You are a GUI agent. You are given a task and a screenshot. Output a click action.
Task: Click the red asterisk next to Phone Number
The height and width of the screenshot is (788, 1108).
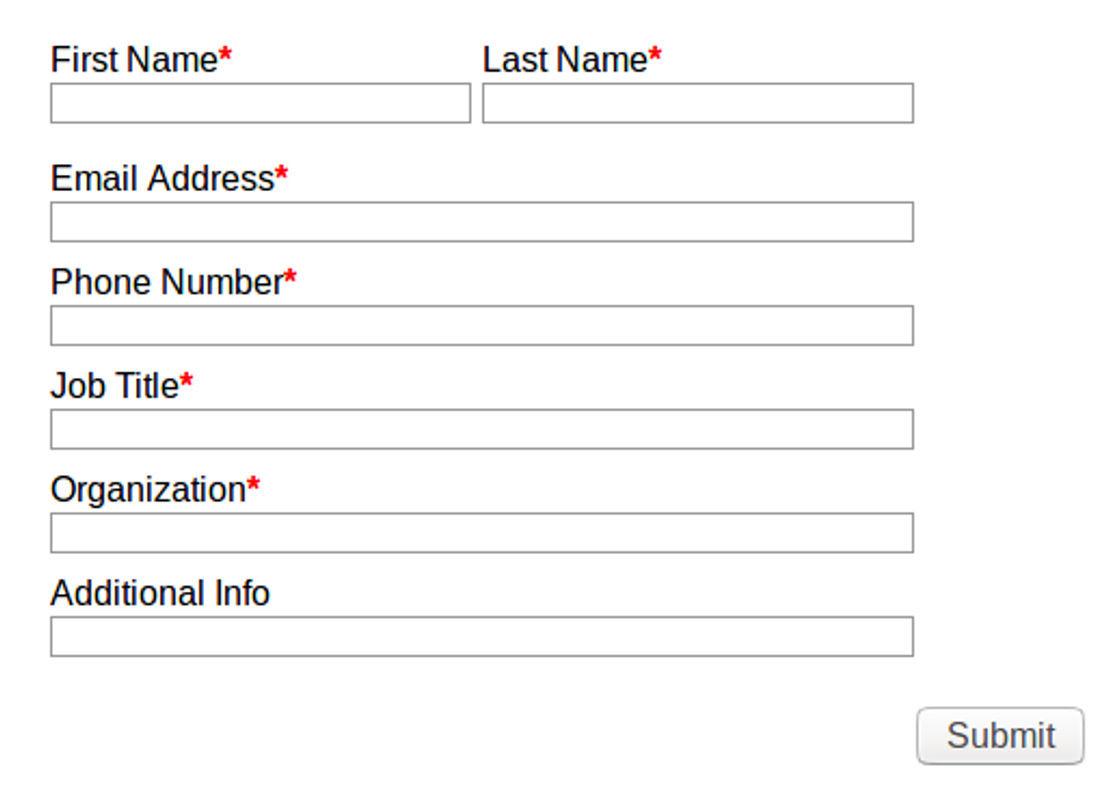click(290, 277)
